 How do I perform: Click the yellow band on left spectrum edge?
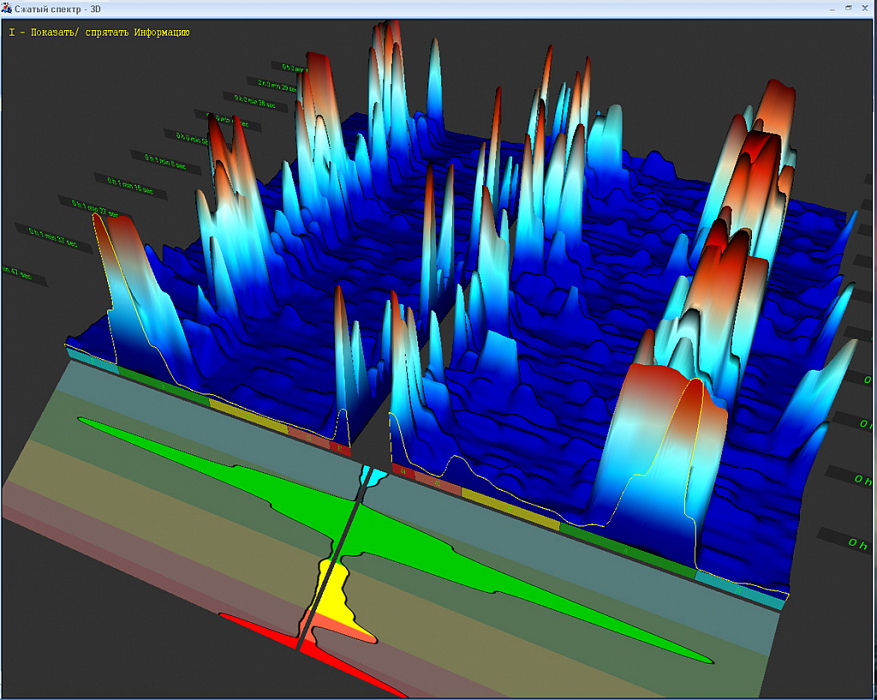[248, 413]
